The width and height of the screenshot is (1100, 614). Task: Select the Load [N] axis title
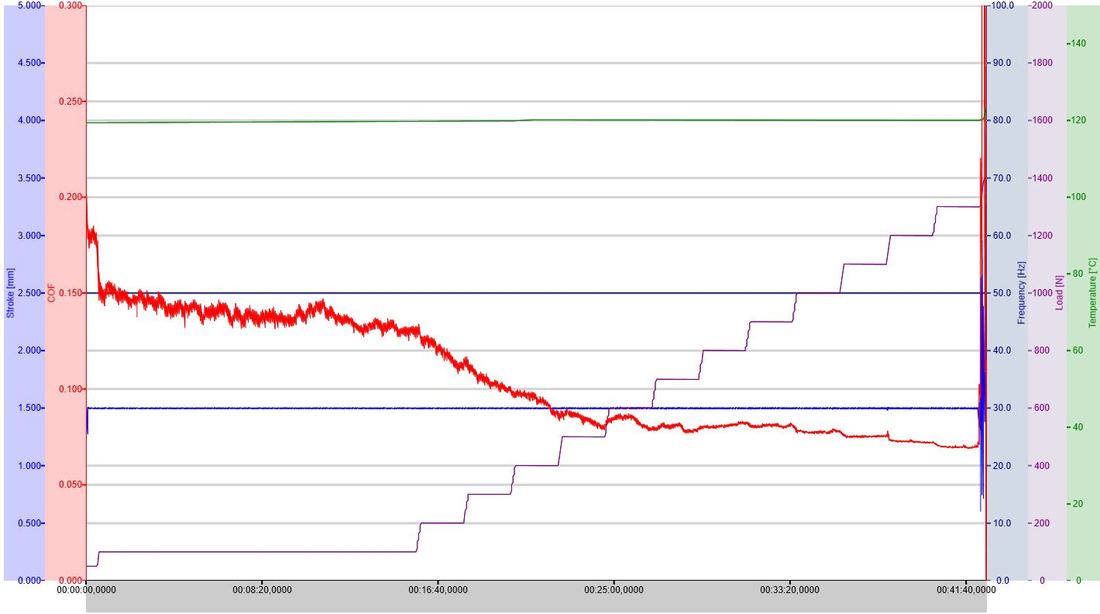1059,293
